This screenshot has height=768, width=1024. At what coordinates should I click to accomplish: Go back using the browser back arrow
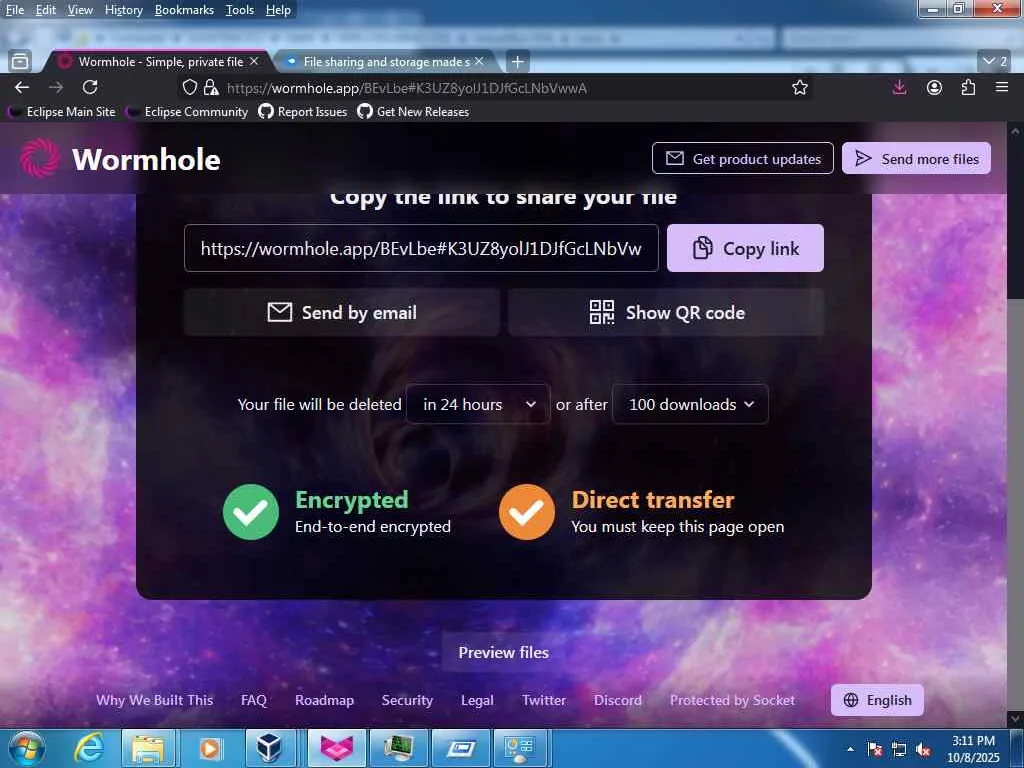22,88
